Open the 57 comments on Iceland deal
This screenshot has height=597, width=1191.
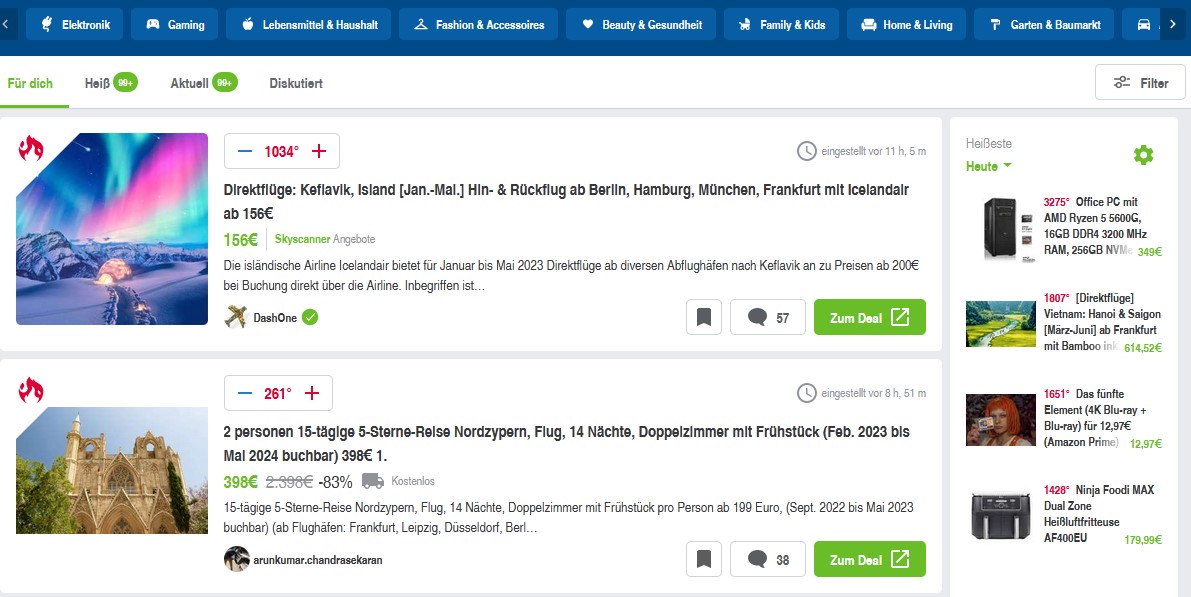(x=768, y=317)
